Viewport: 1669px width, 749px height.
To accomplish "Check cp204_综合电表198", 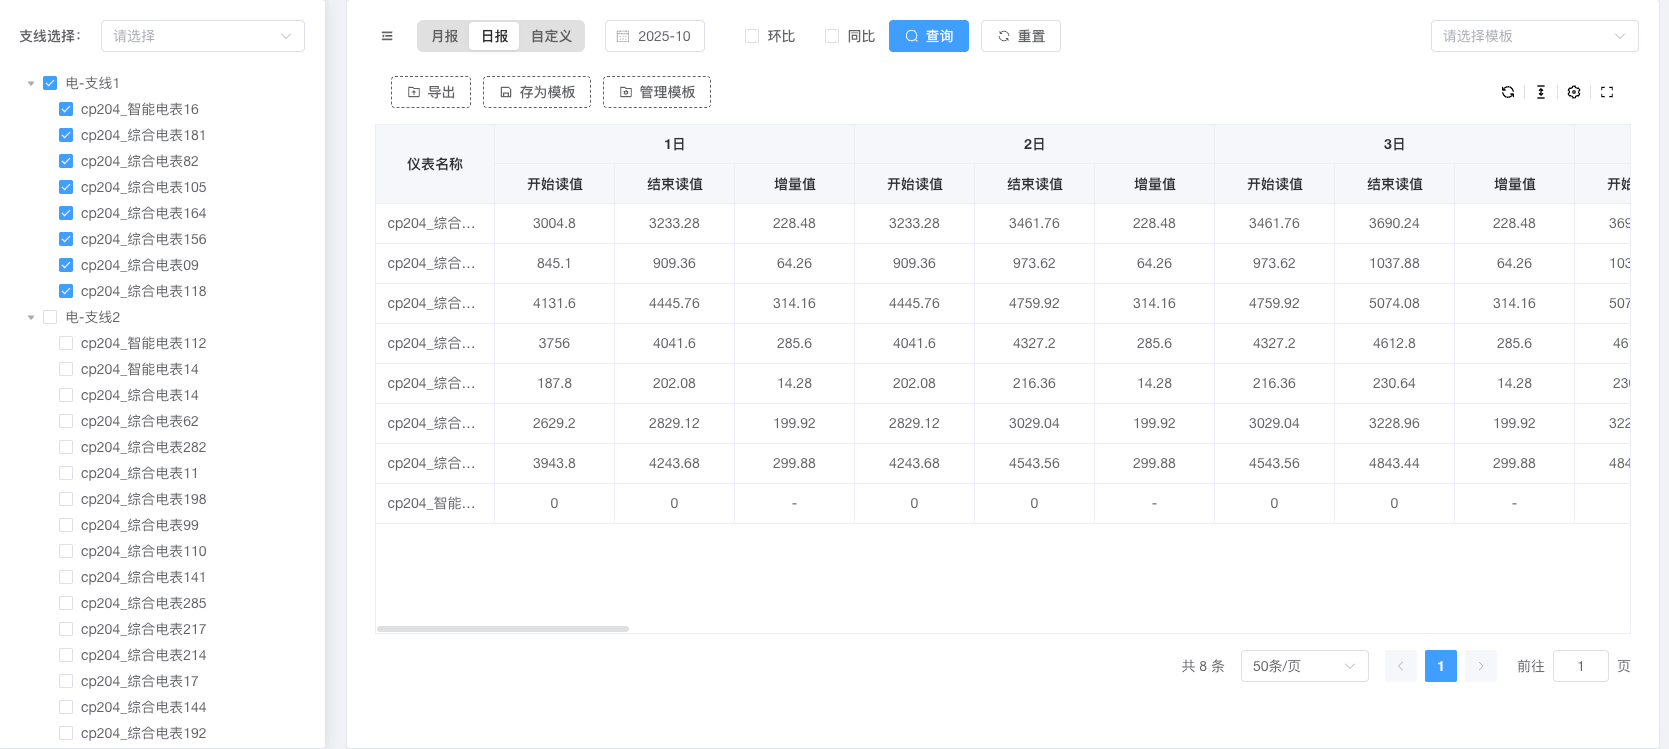I will click(x=66, y=499).
